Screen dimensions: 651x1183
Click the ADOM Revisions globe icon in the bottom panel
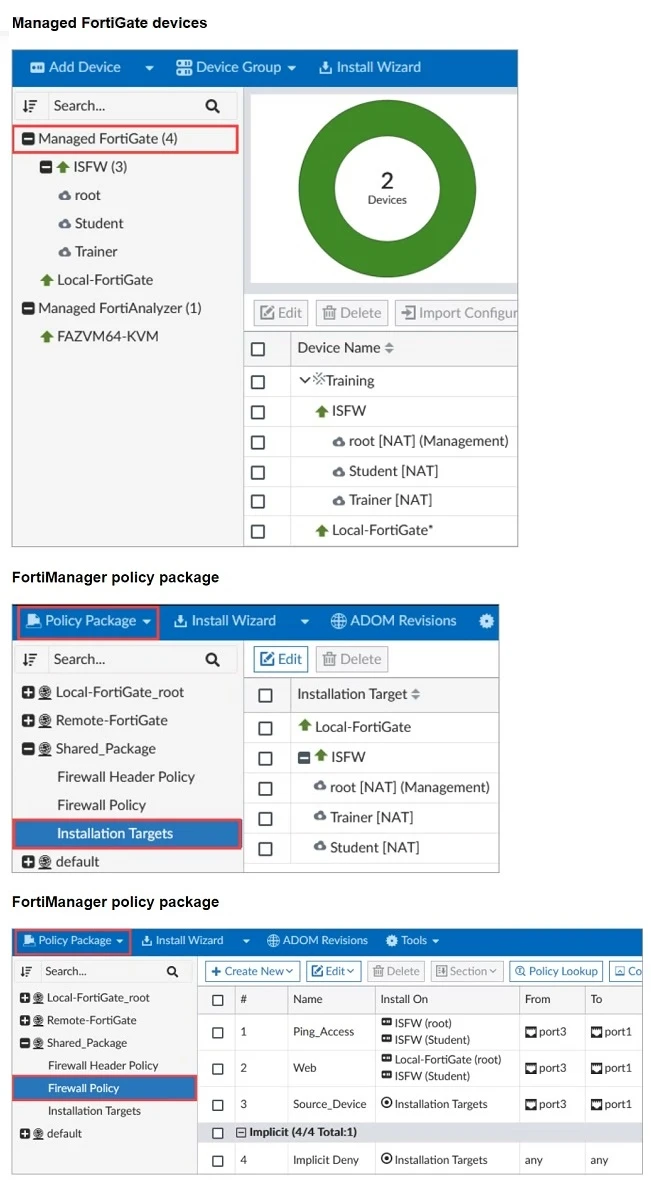point(273,941)
